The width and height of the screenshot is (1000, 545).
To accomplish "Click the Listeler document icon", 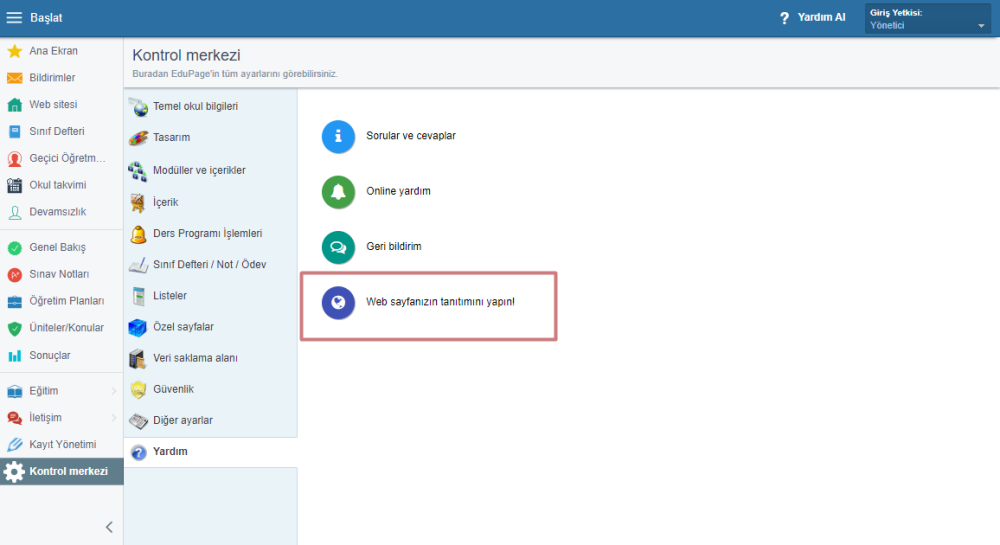I will [x=138, y=296].
